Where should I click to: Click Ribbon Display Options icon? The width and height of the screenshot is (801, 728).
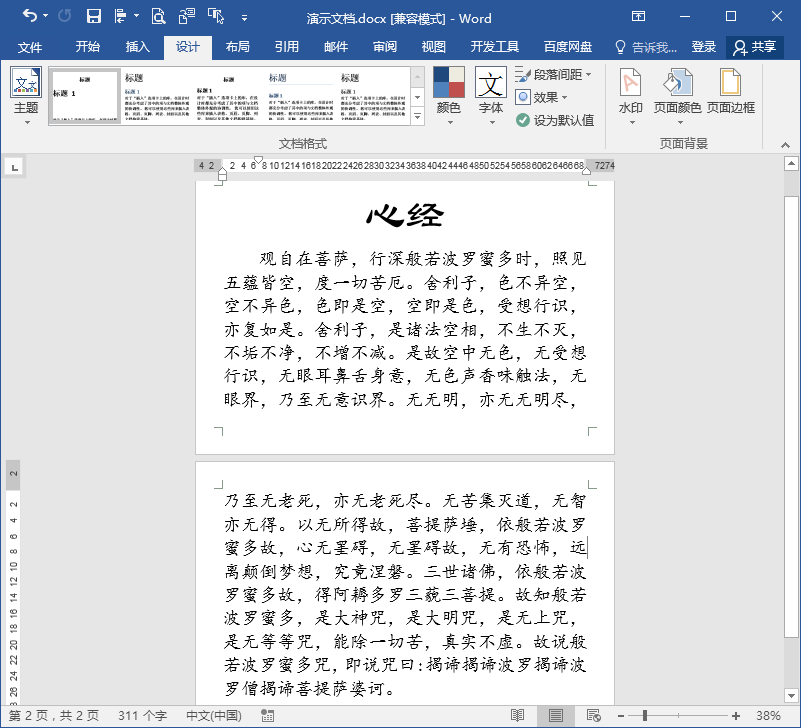tap(638, 16)
